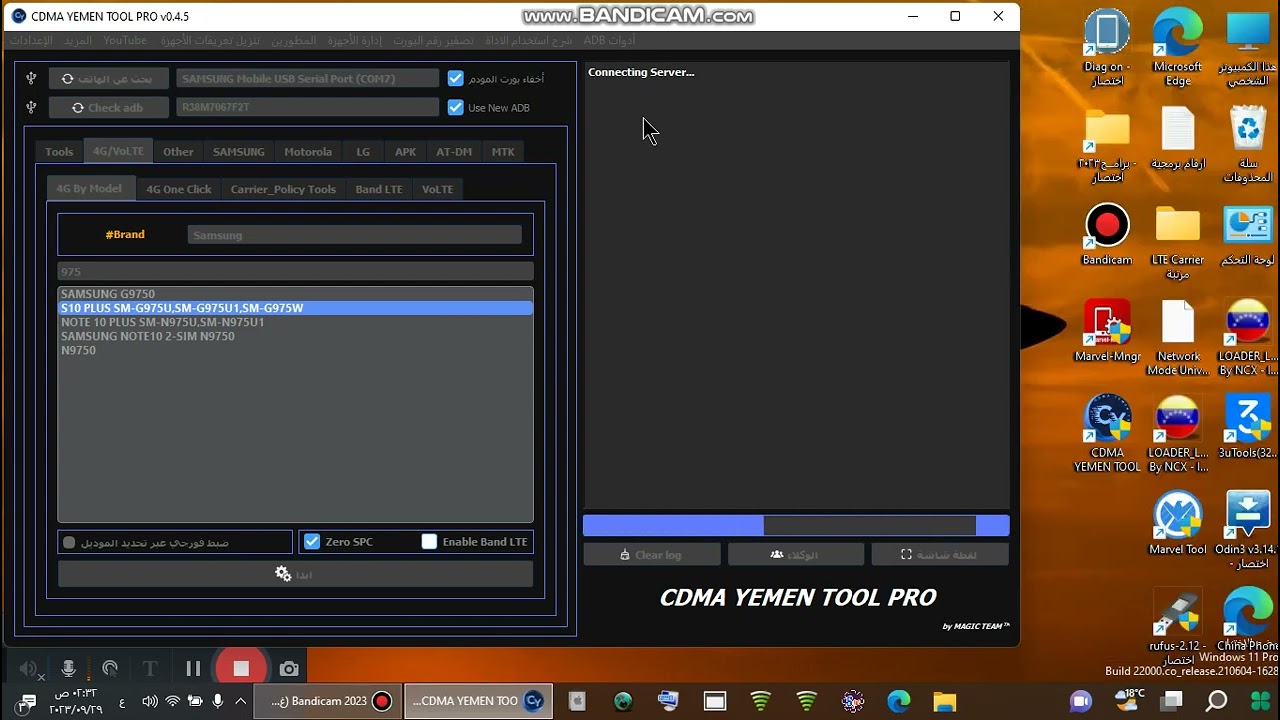
Task: Toggle the Use New ADB checkbox
Action: coord(456,107)
